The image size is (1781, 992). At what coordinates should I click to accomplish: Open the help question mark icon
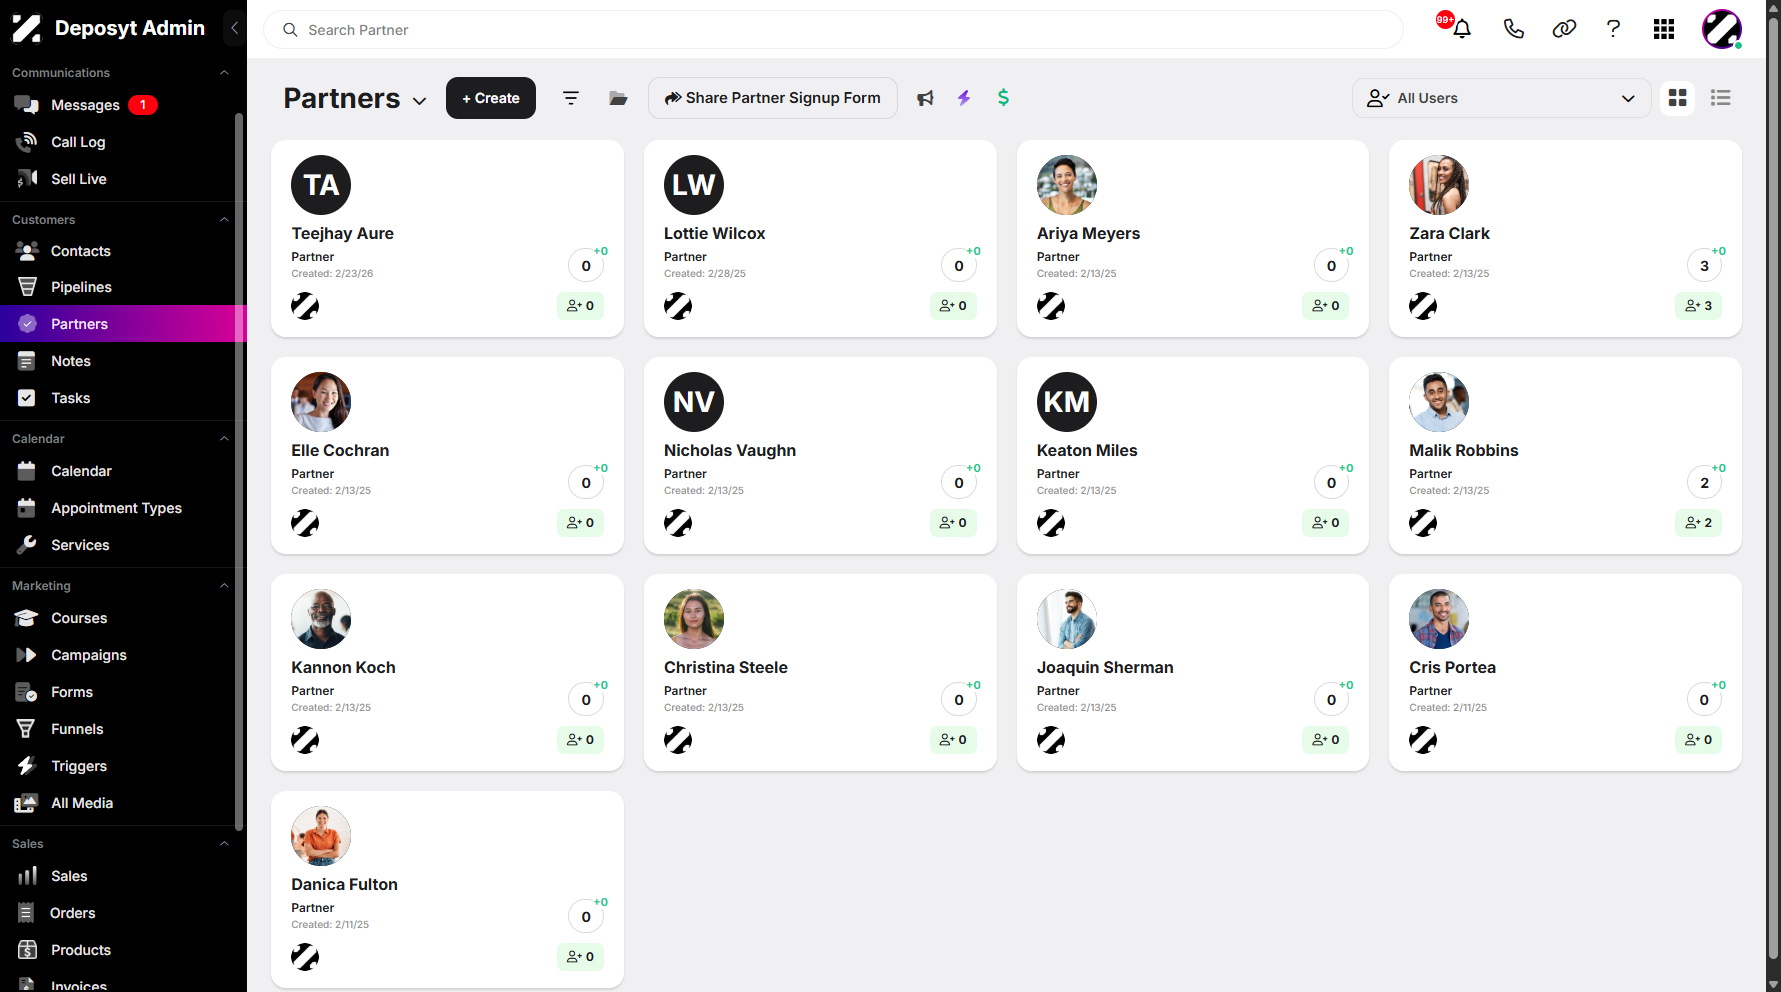[x=1613, y=29]
